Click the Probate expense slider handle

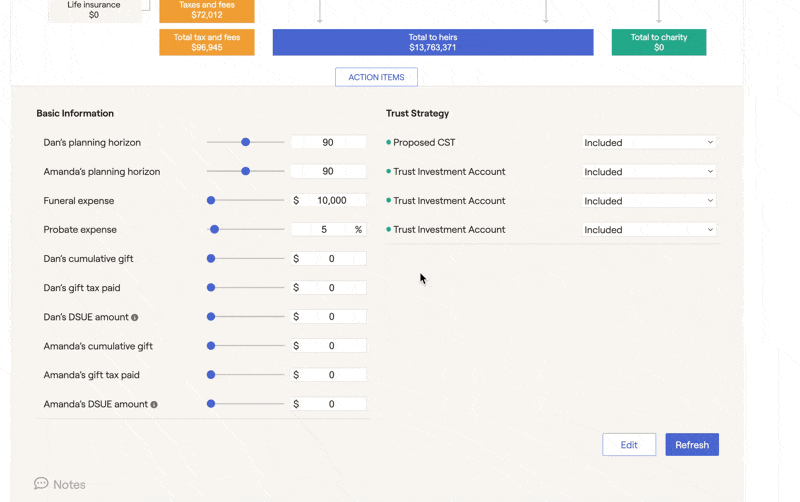click(x=215, y=230)
